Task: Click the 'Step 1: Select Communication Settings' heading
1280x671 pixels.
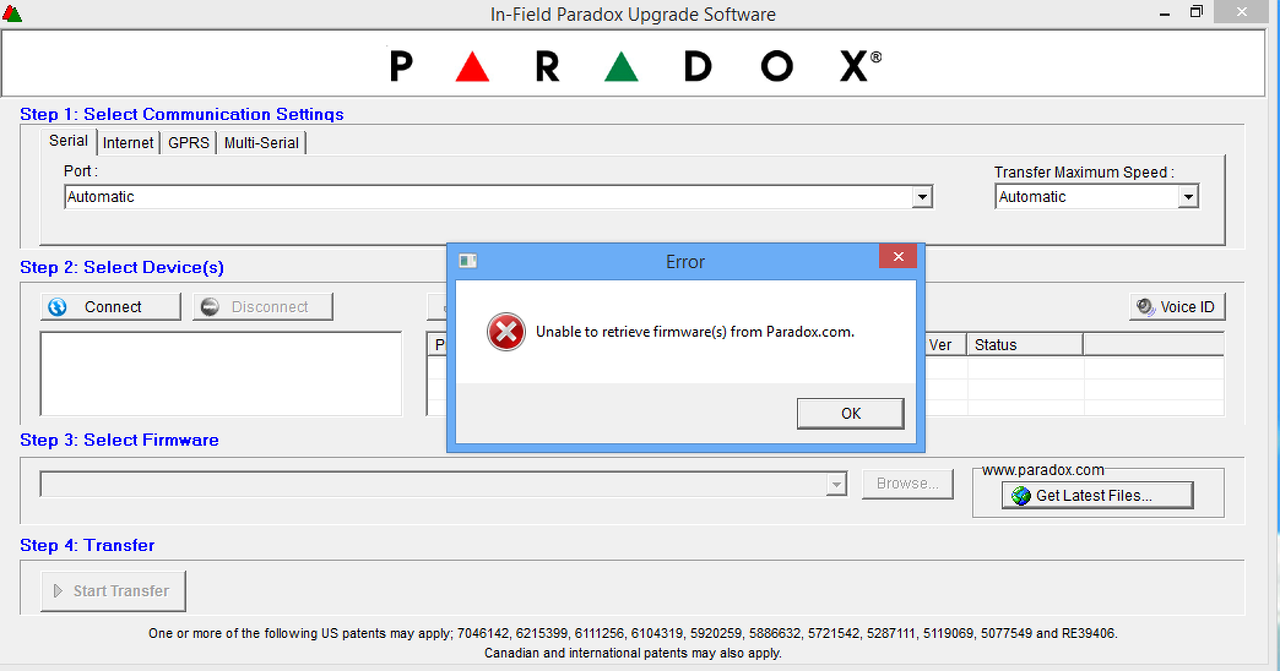Action: coord(182,114)
